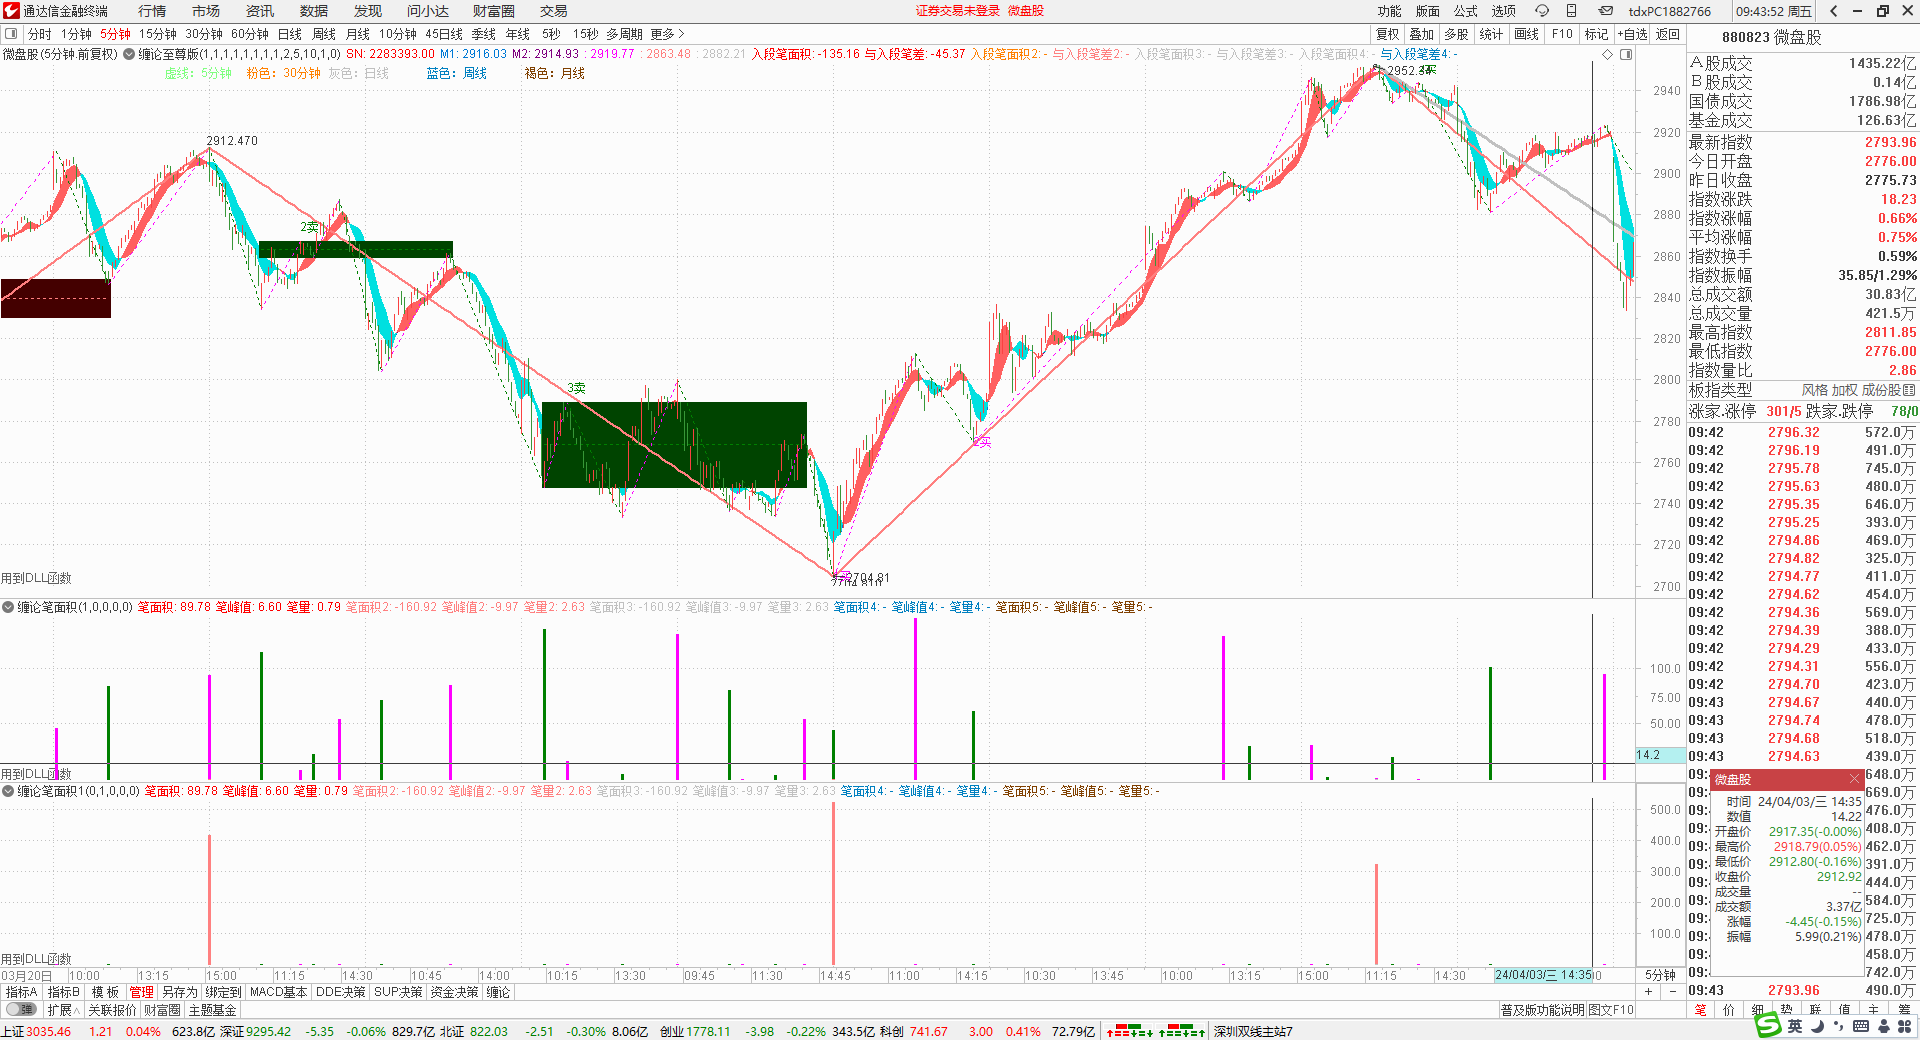This screenshot has height=1040, width=1920.
Task: Close the 微盘股 data tooltip popup
Action: click(1854, 779)
